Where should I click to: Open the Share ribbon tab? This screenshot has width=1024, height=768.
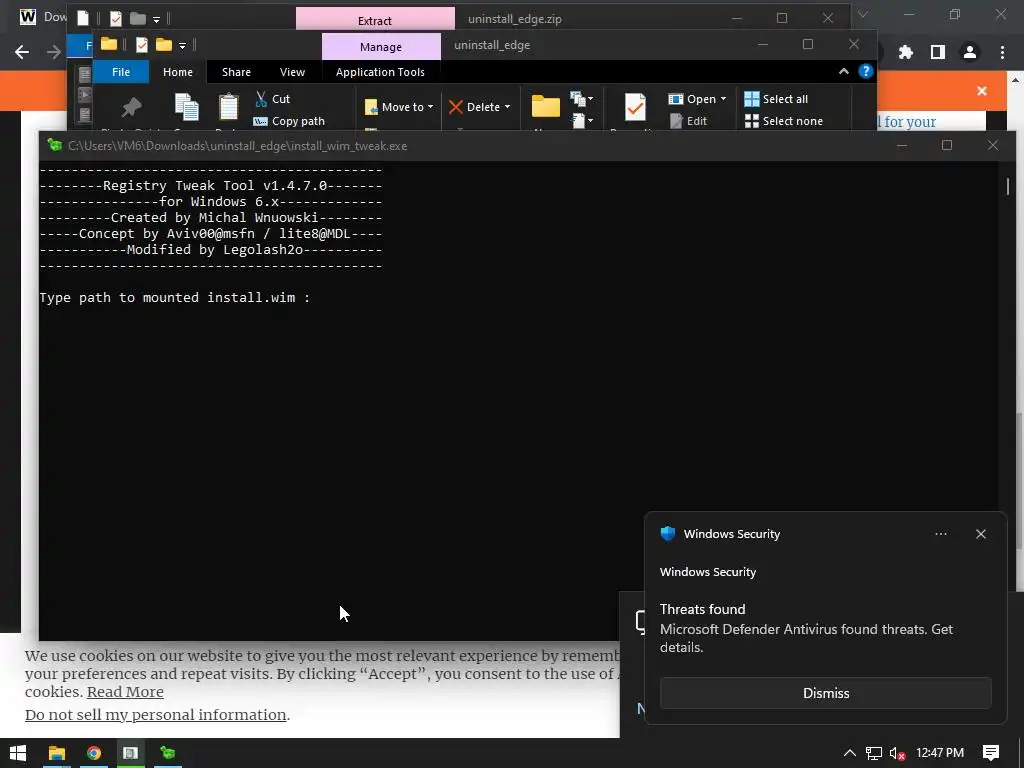point(236,72)
